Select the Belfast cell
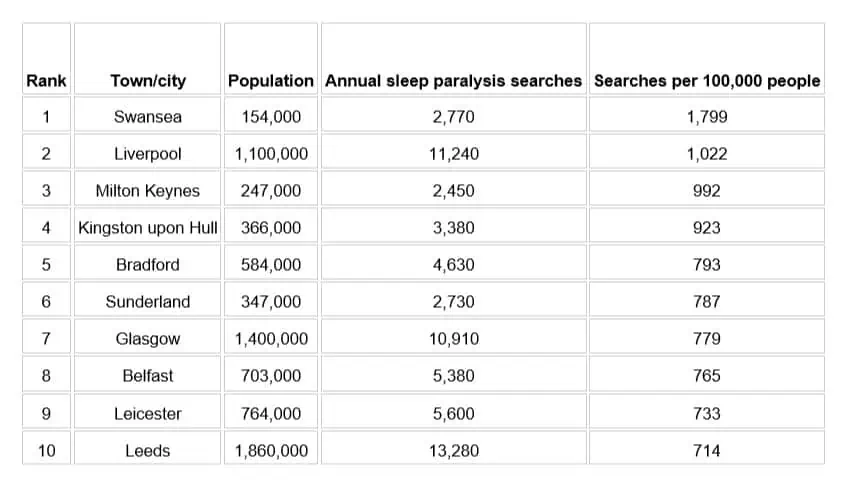Image resolution: width=848 pixels, height=497 pixels. coord(148,376)
